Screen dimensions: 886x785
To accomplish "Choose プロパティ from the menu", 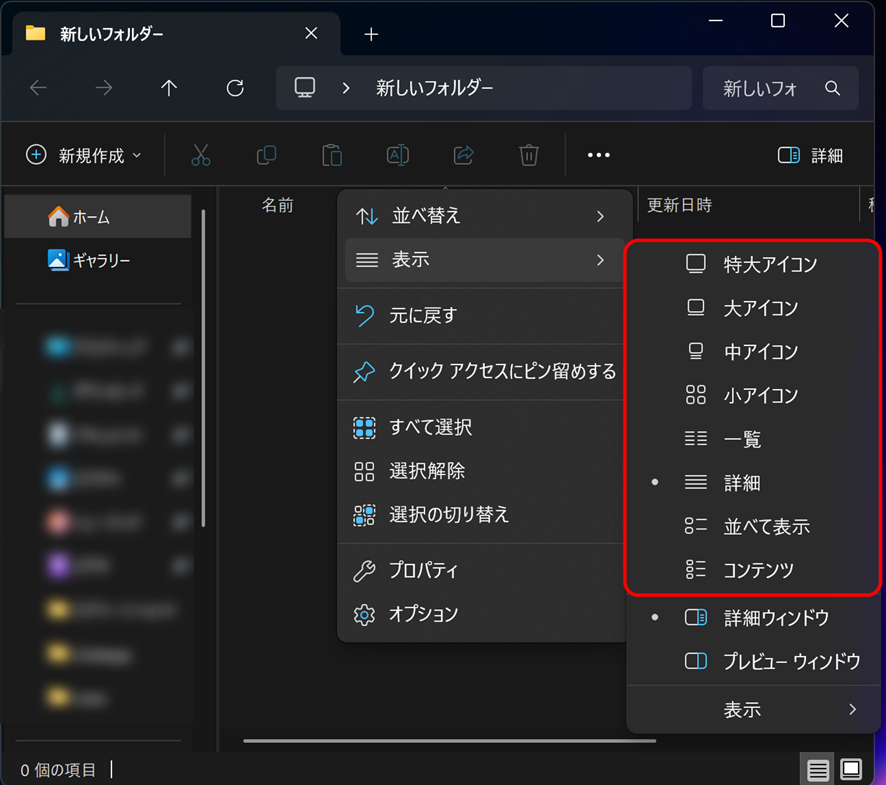I will point(423,571).
